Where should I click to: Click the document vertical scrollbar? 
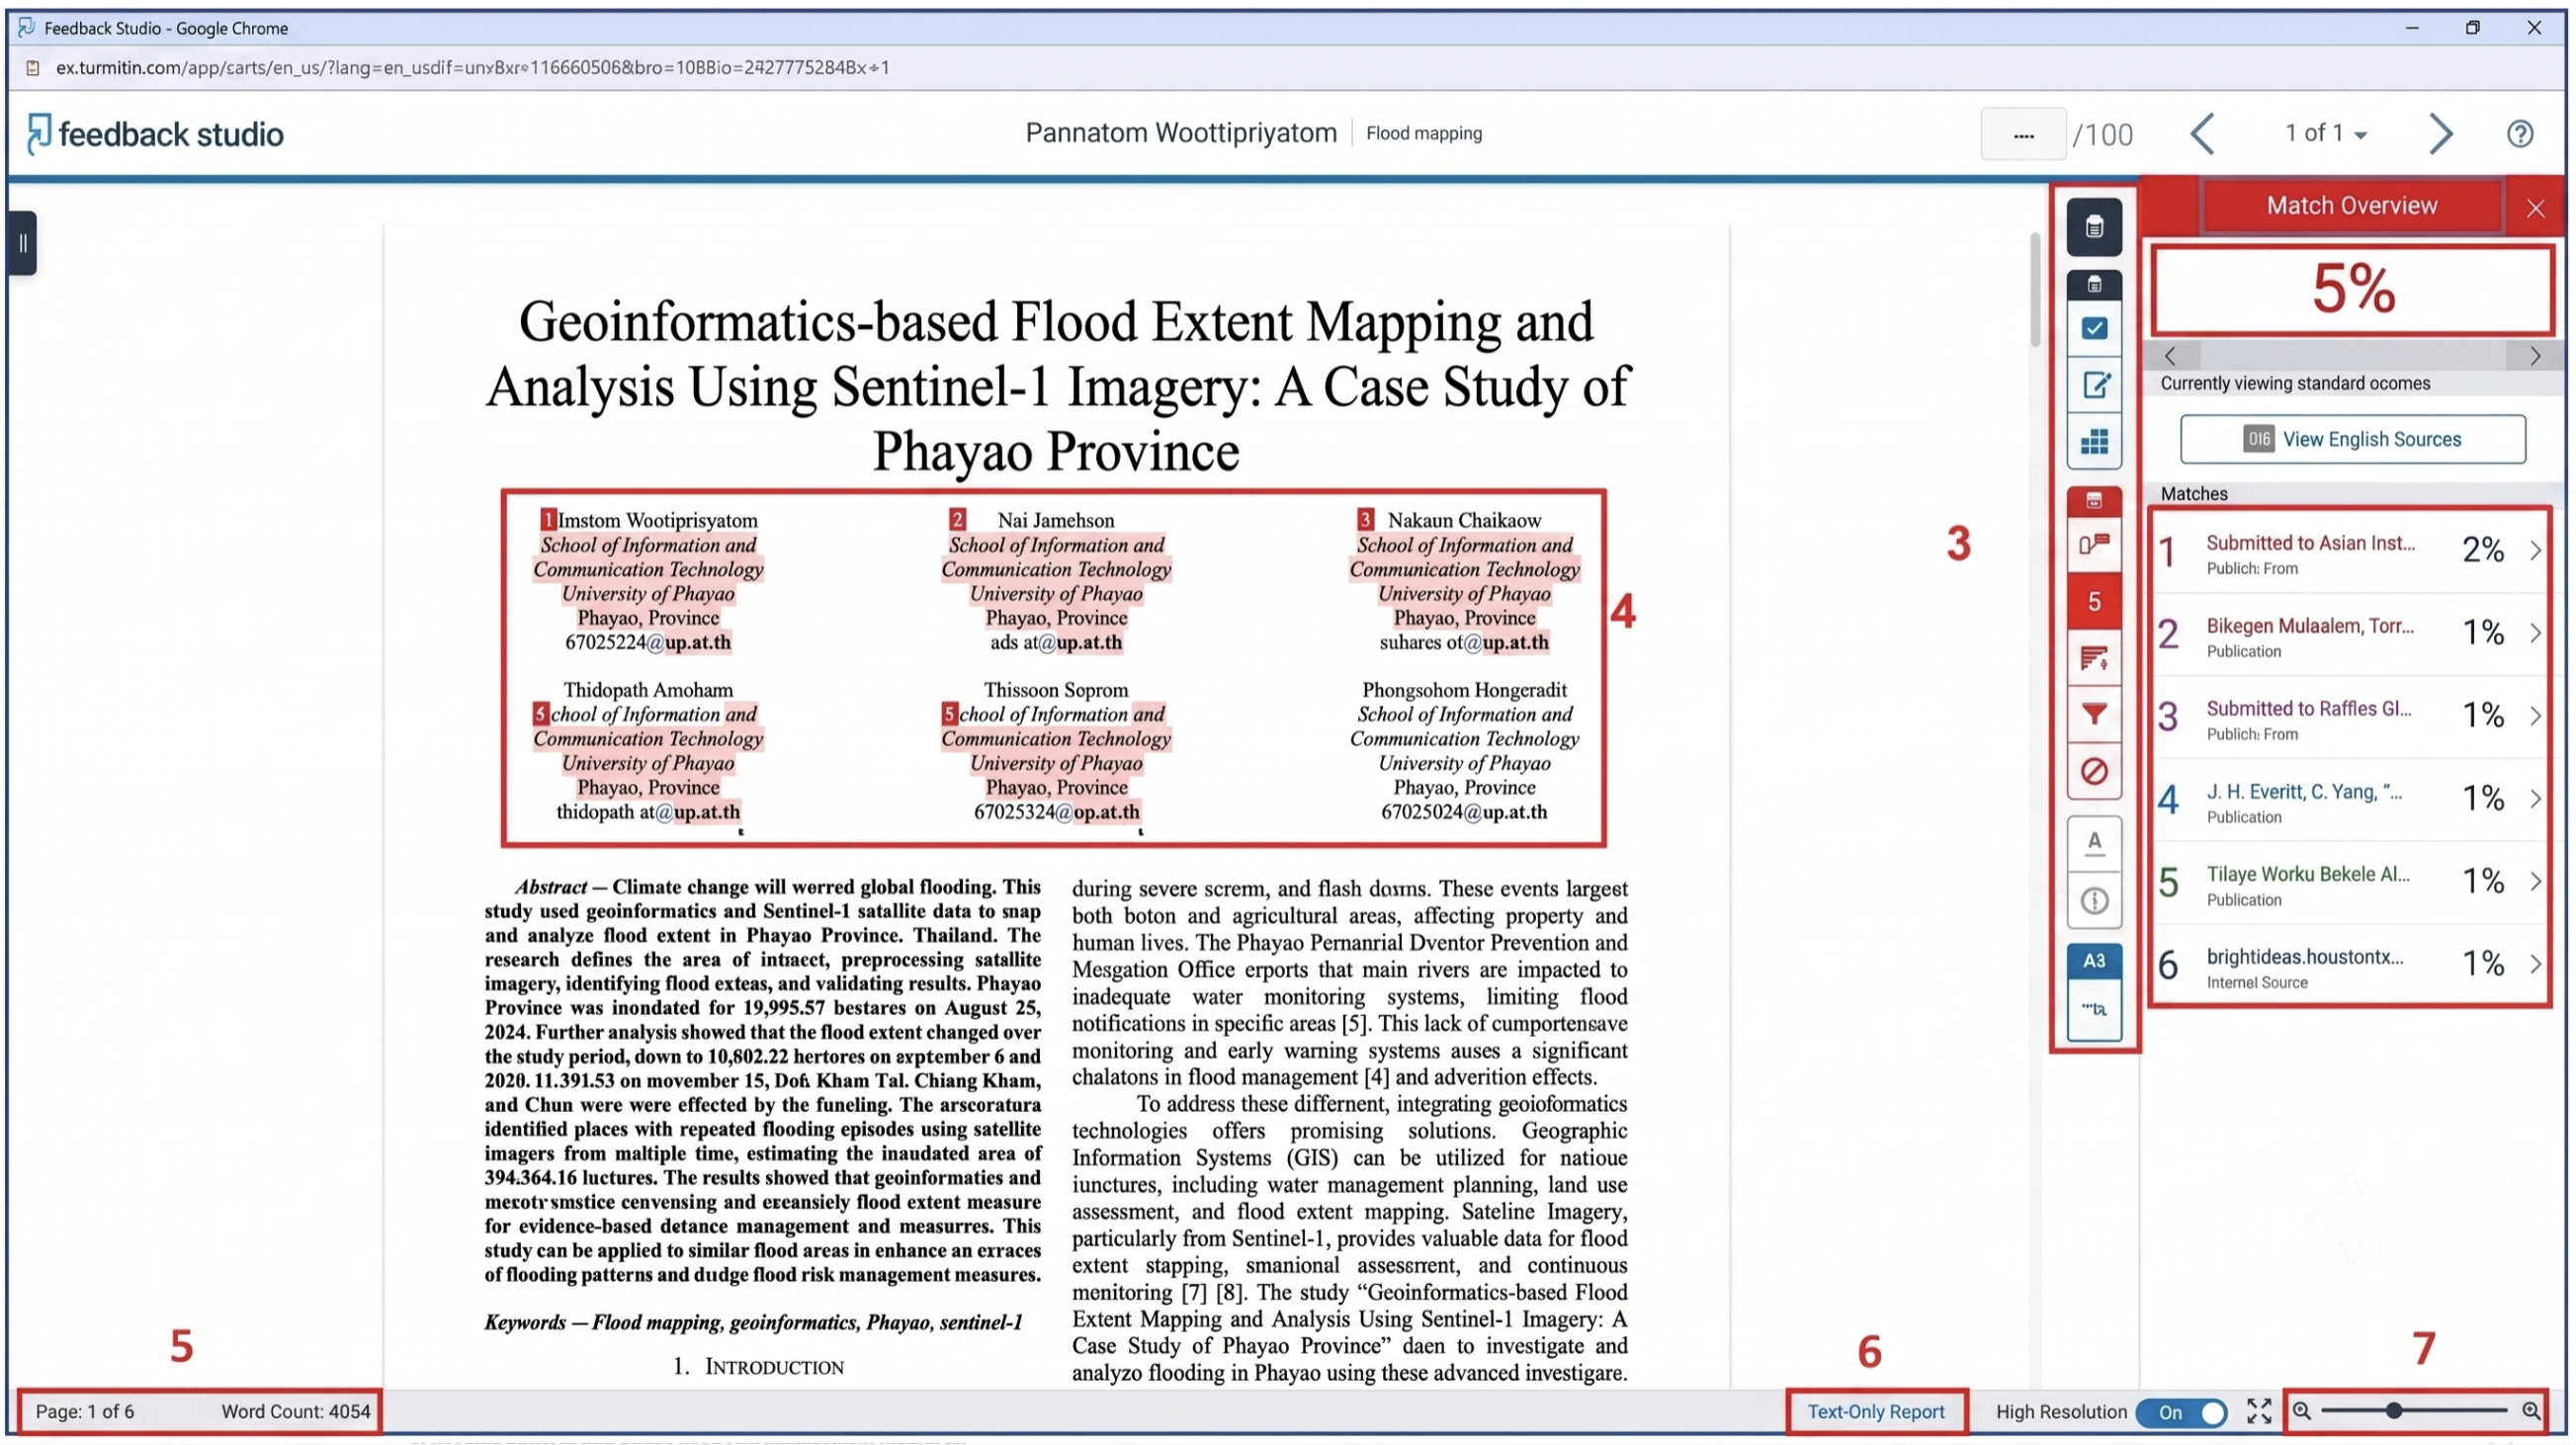coord(2034,290)
